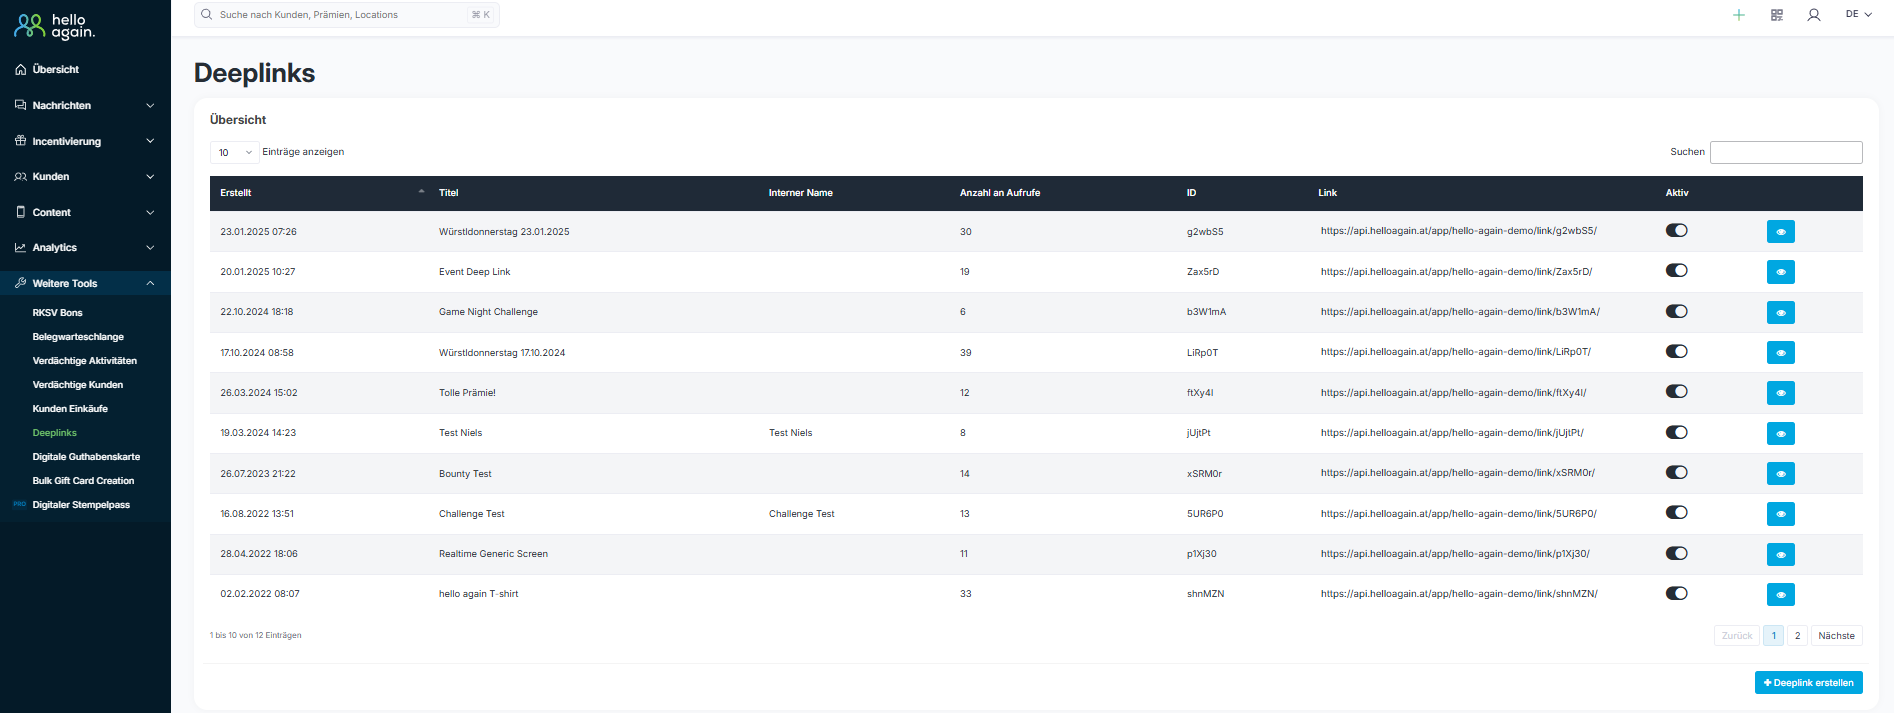The width and height of the screenshot is (1894, 713).
Task: Toggle Aktiv for Game Night Challenge
Action: click(x=1677, y=311)
